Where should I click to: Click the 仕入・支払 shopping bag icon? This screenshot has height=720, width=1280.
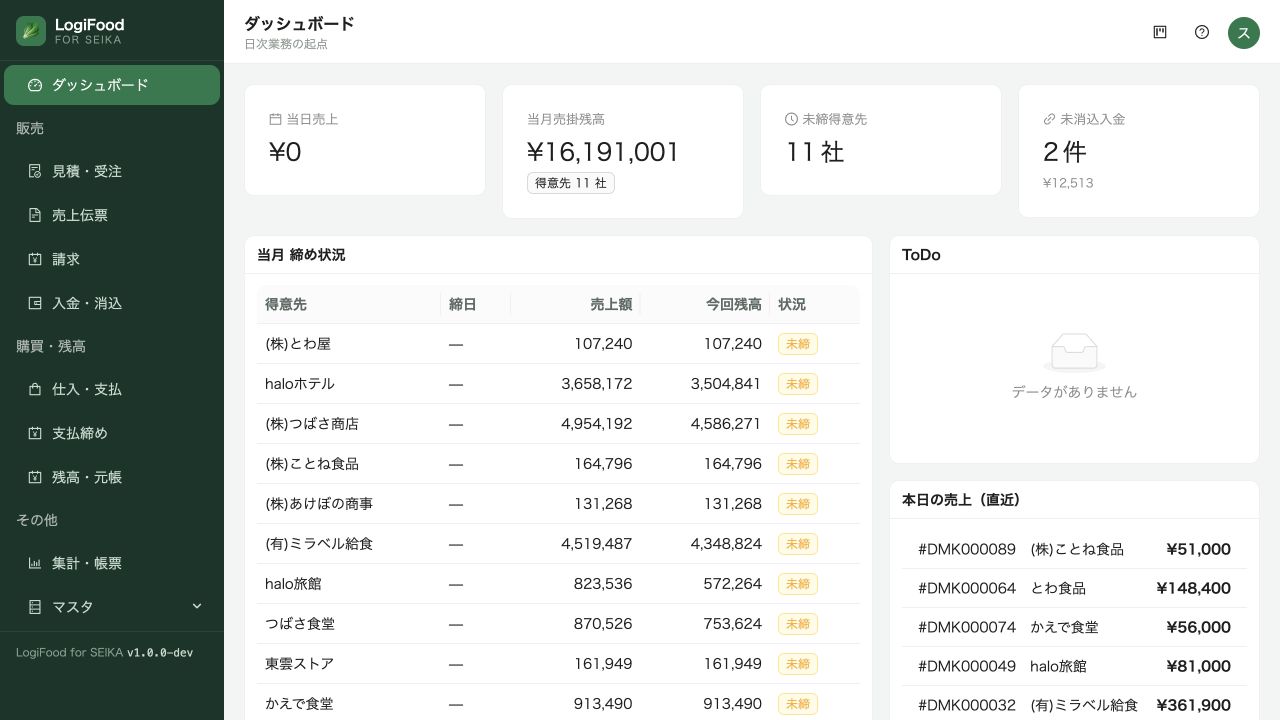click(x=35, y=389)
